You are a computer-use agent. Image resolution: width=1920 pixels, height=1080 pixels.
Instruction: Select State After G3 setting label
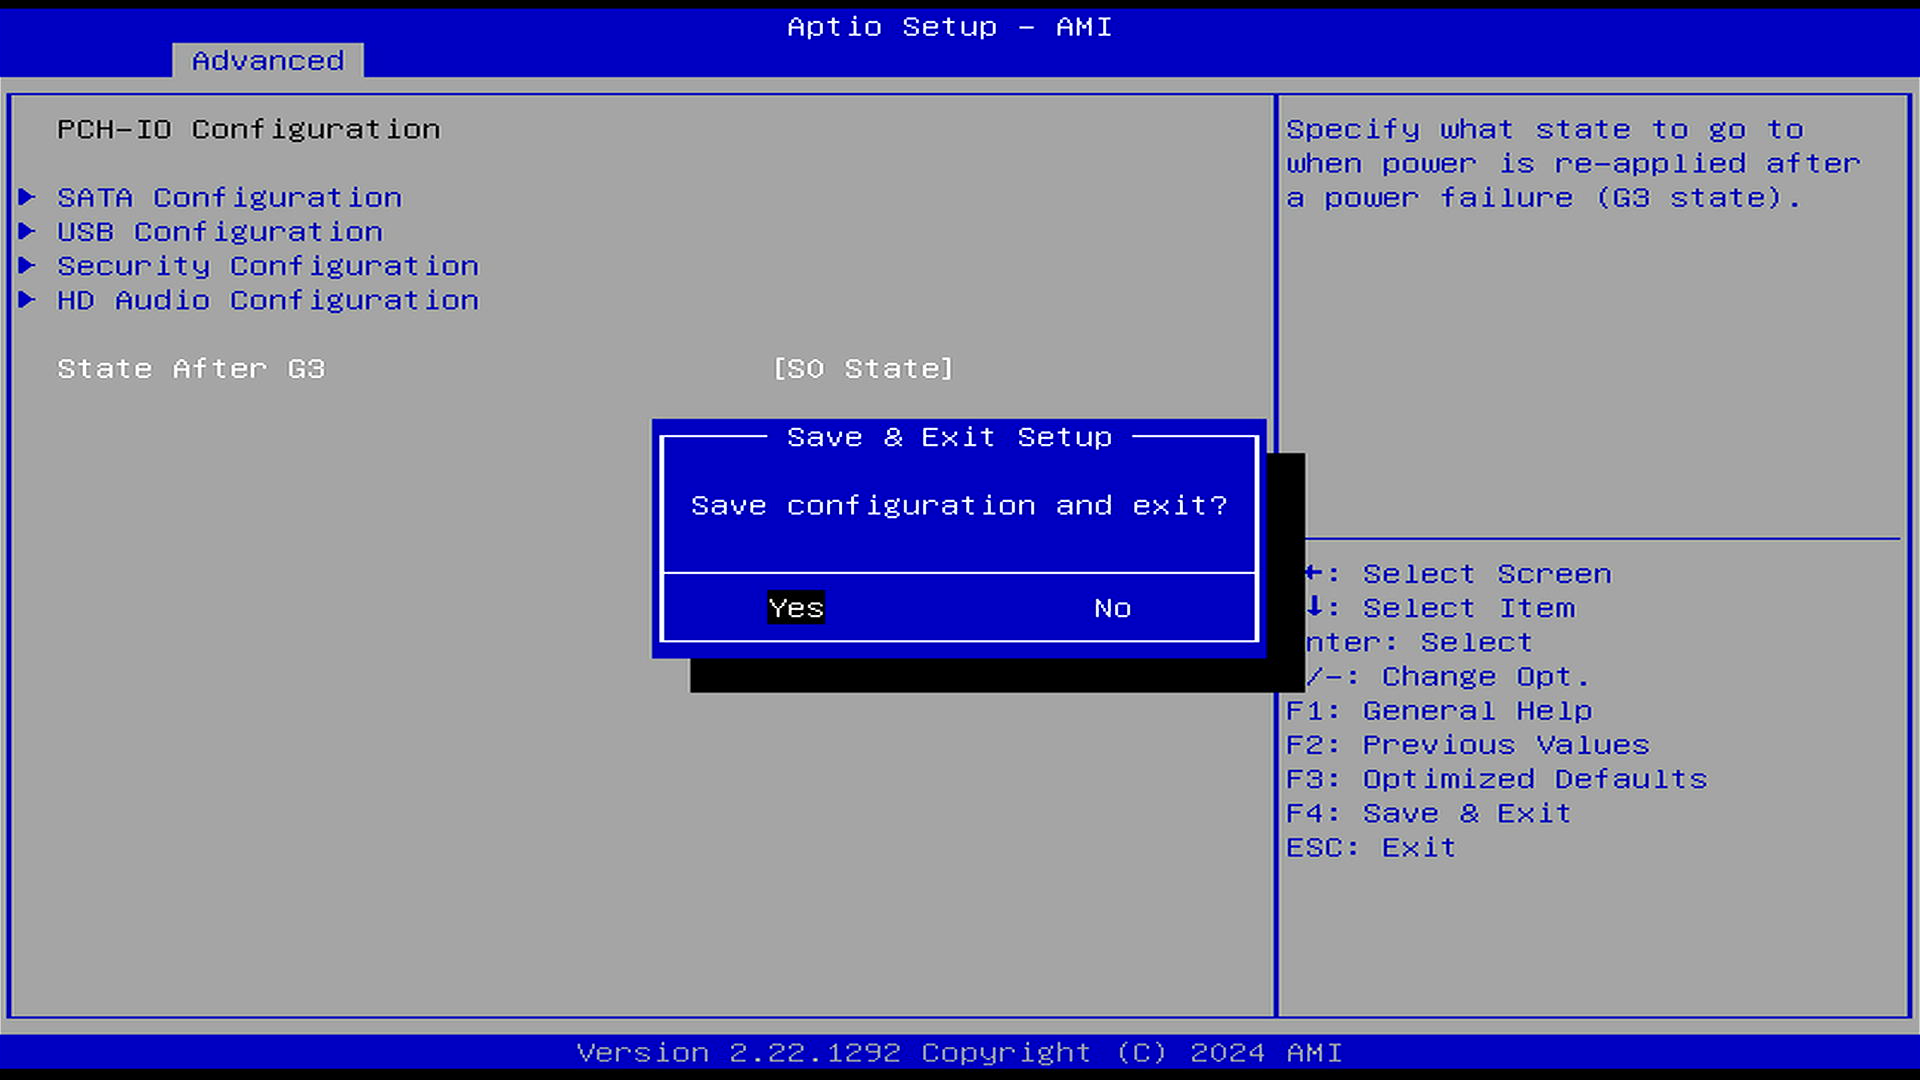(190, 369)
